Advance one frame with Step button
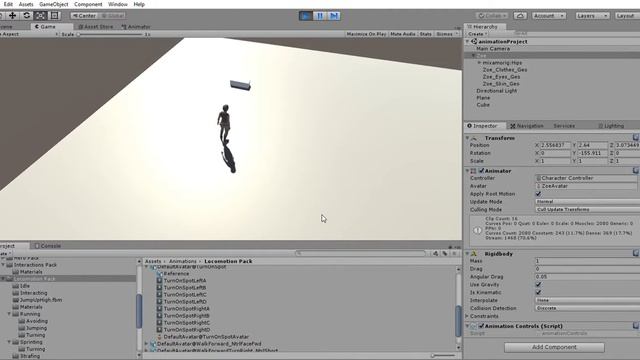Viewport: 640px width, 360px height. click(334, 16)
